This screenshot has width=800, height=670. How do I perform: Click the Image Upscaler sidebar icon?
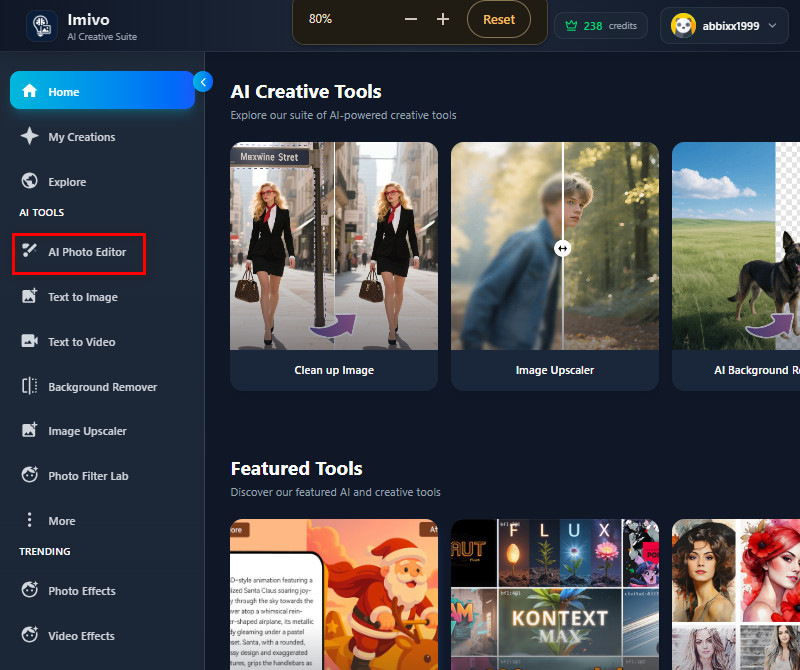click(30, 430)
